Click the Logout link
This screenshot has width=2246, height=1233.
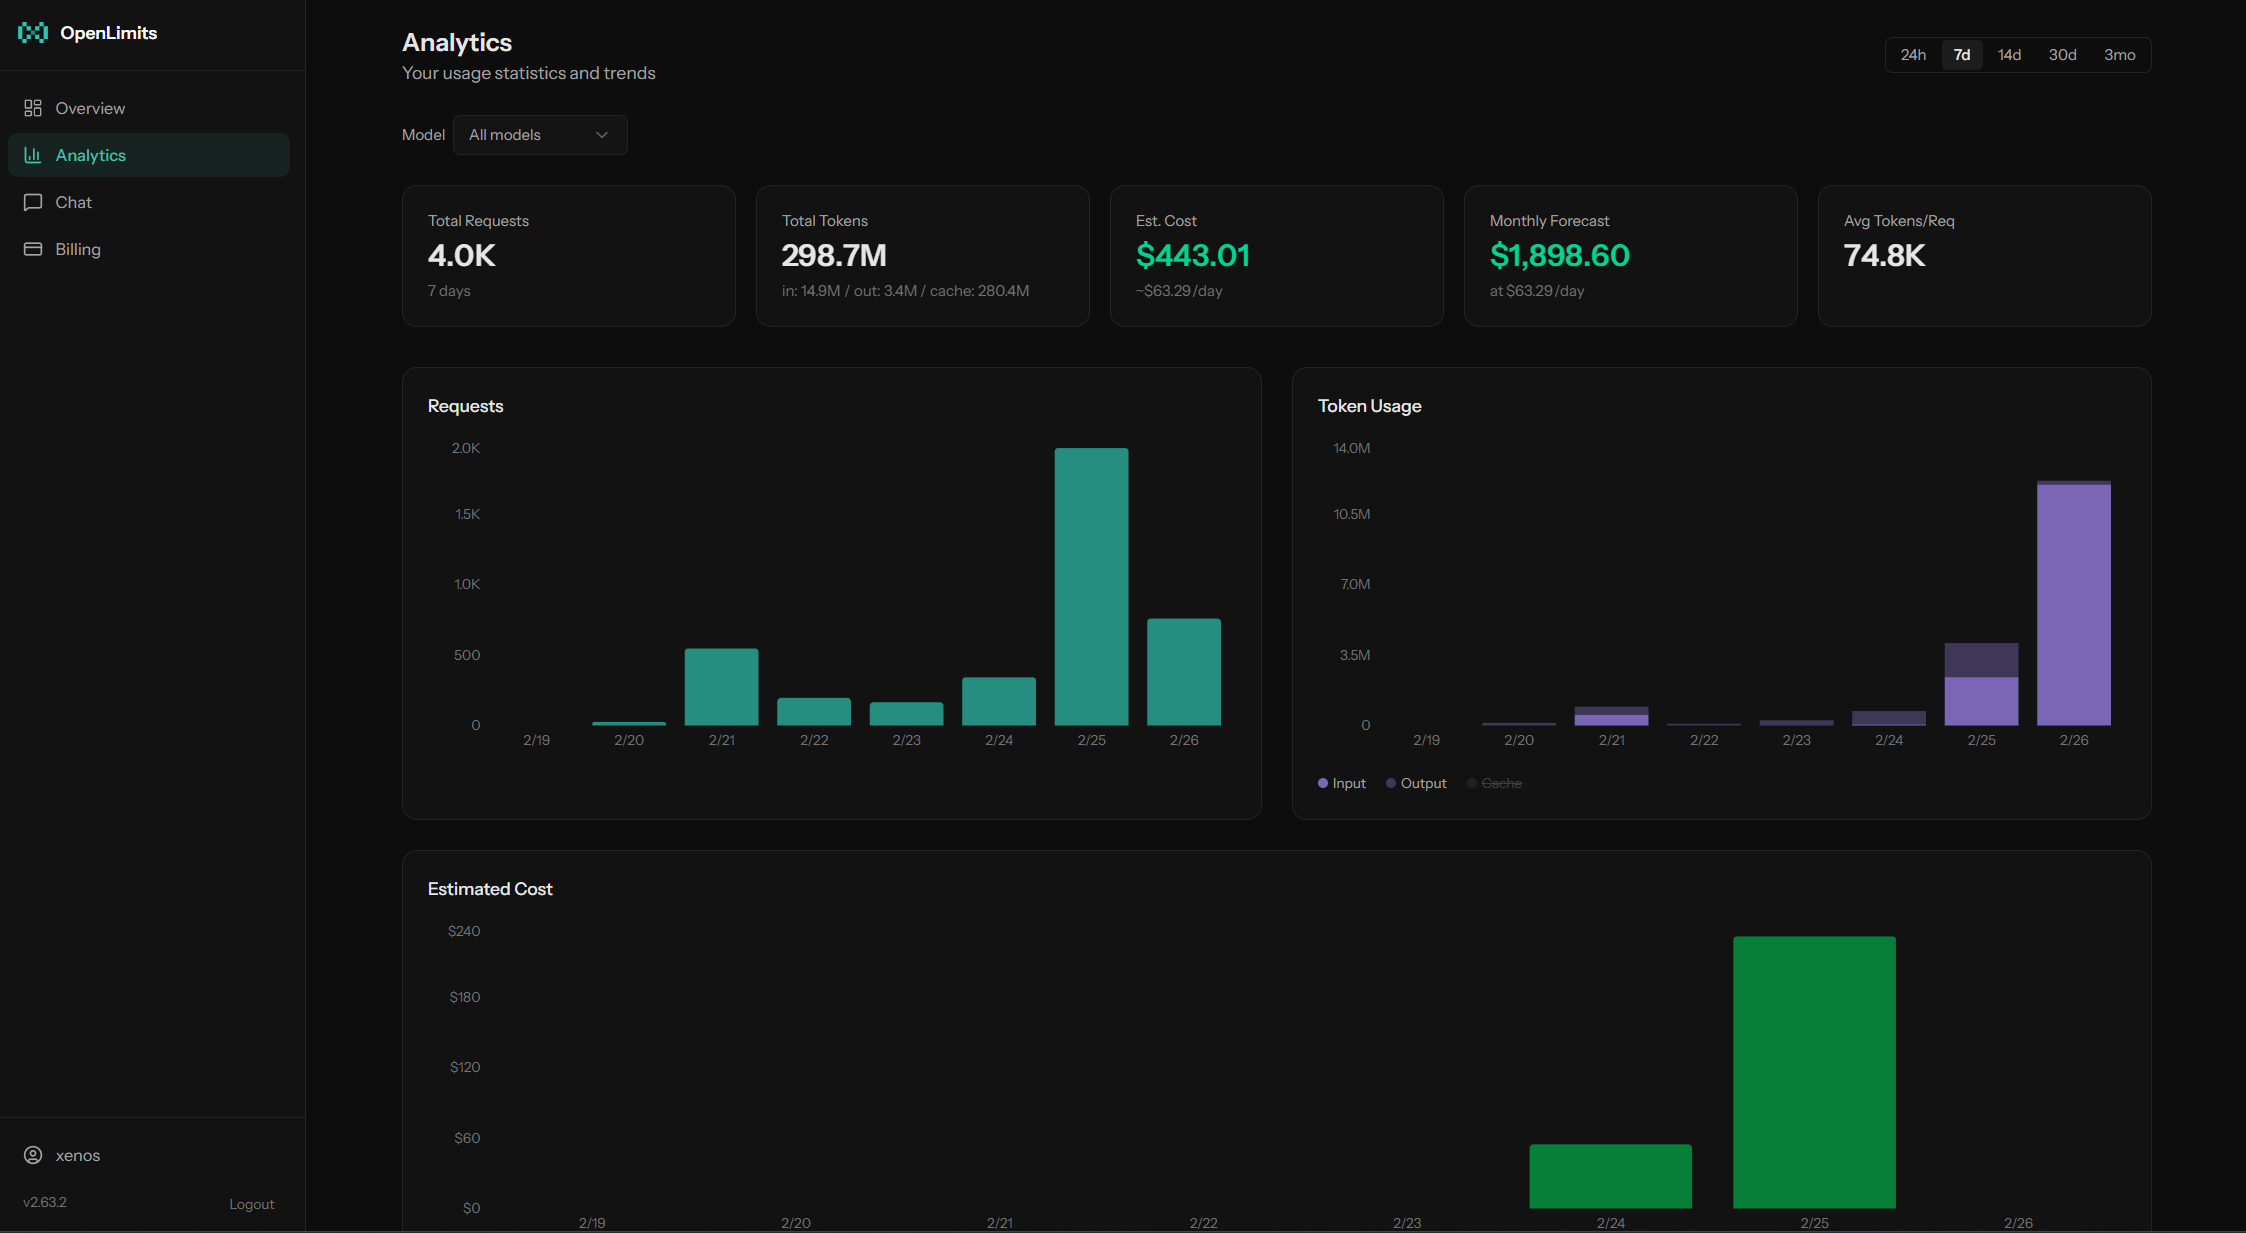pos(251,1204)
